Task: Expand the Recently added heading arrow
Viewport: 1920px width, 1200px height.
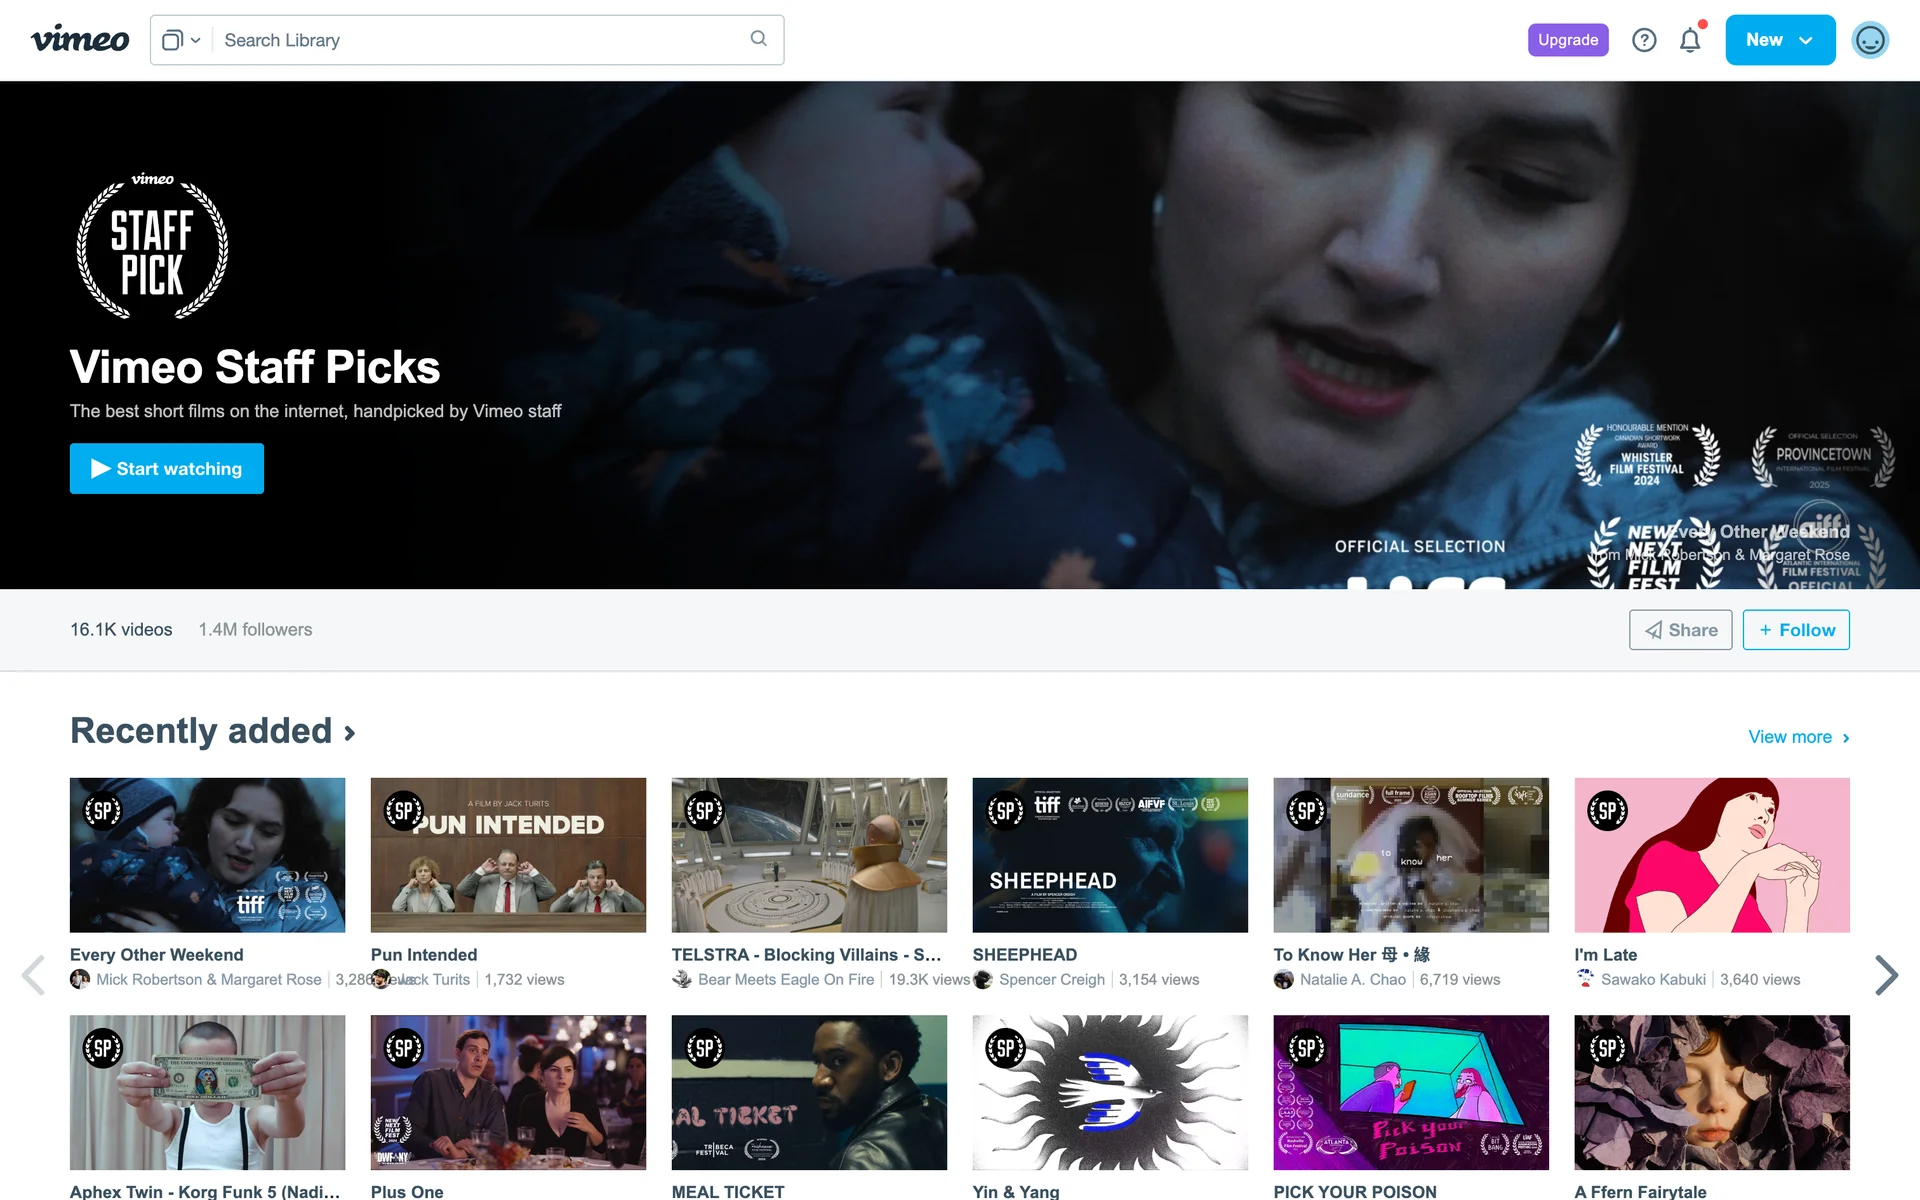Action: tap(350, 733)
